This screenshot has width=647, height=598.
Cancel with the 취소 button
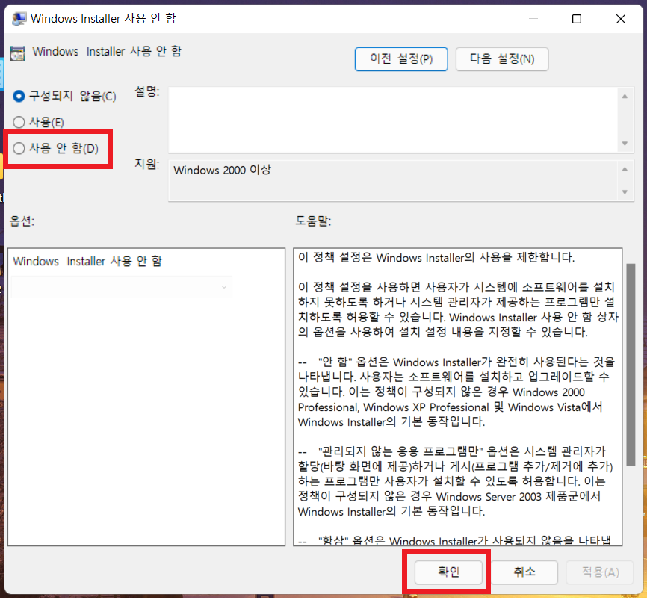pyautogui.click(x=524, y=572)
